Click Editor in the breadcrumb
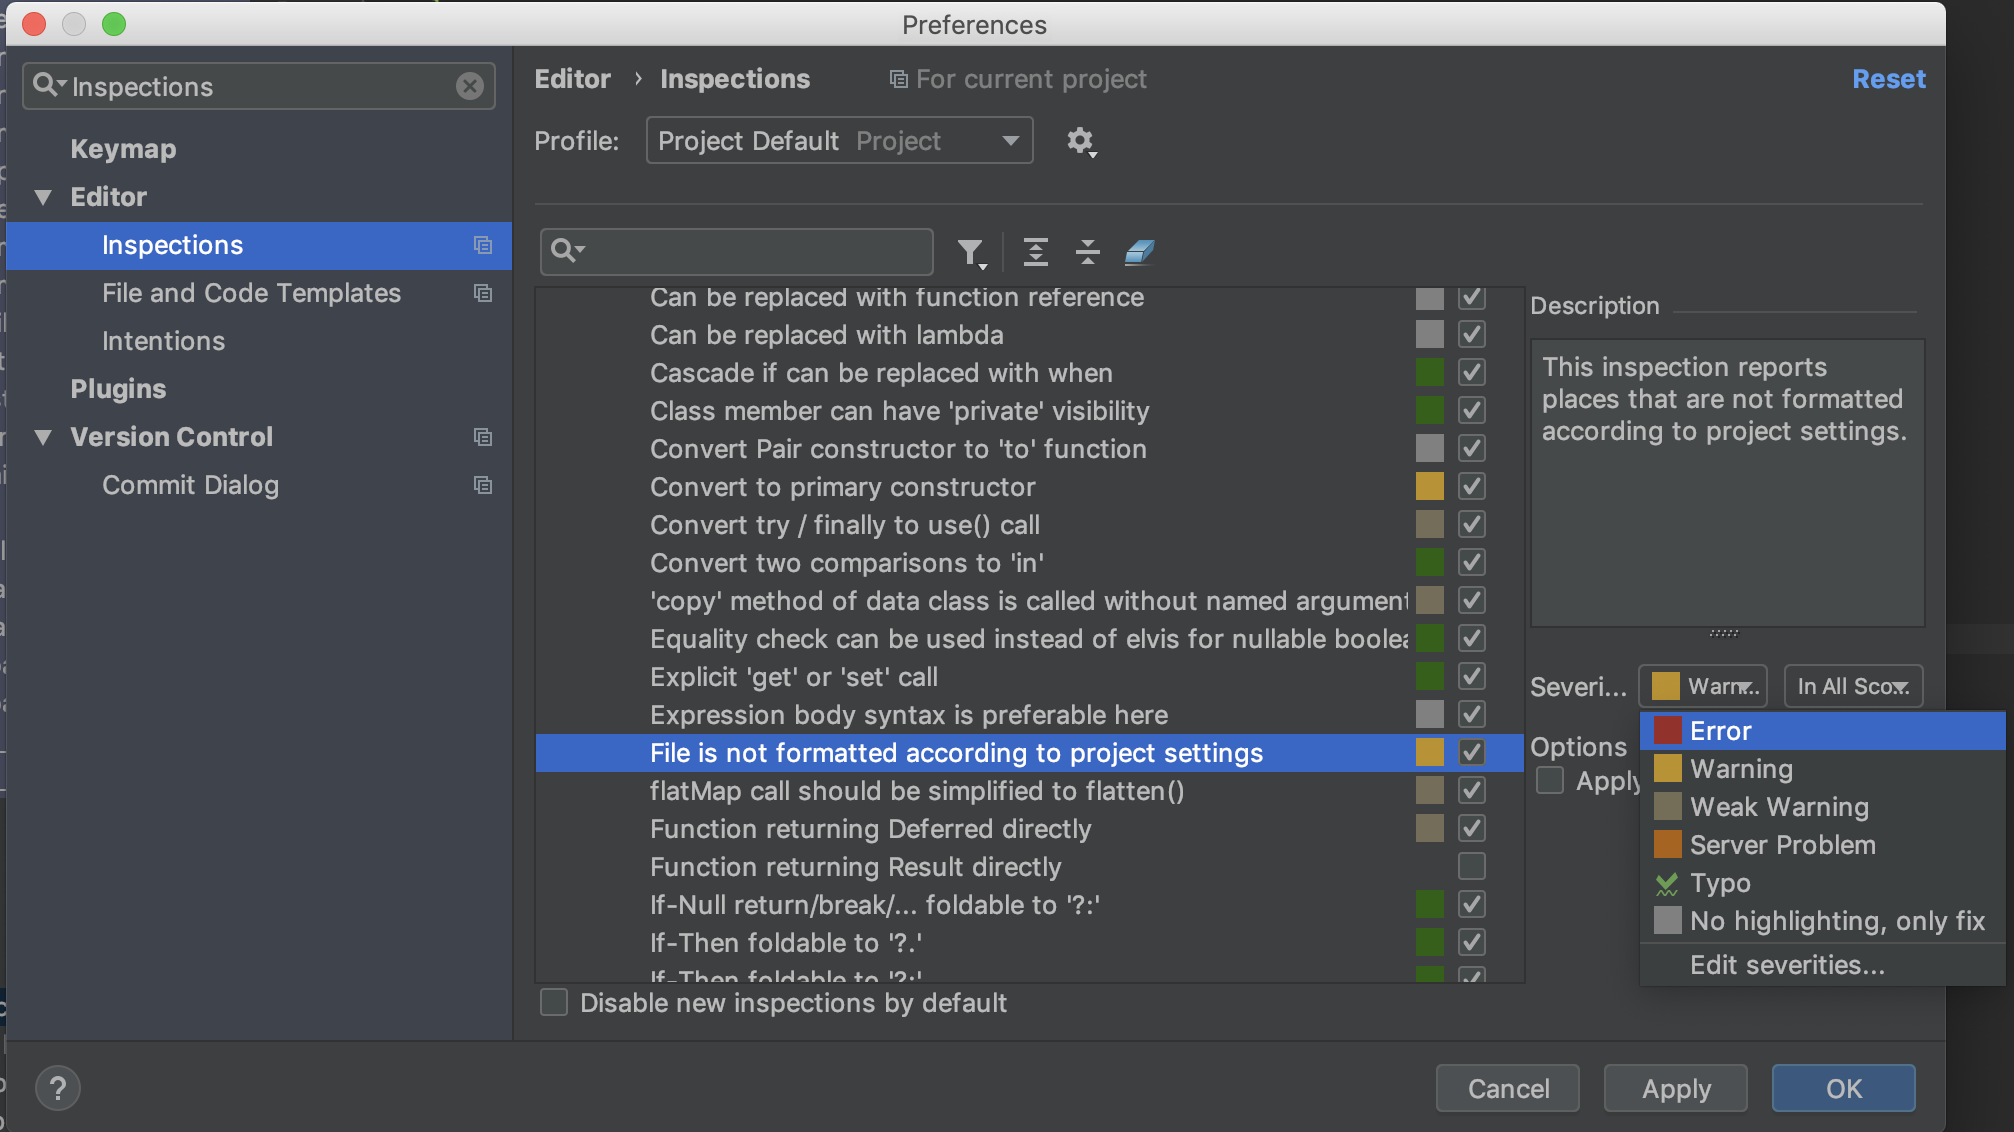2014x1132 pixels. pyautogui.click(x=572, y=79)
